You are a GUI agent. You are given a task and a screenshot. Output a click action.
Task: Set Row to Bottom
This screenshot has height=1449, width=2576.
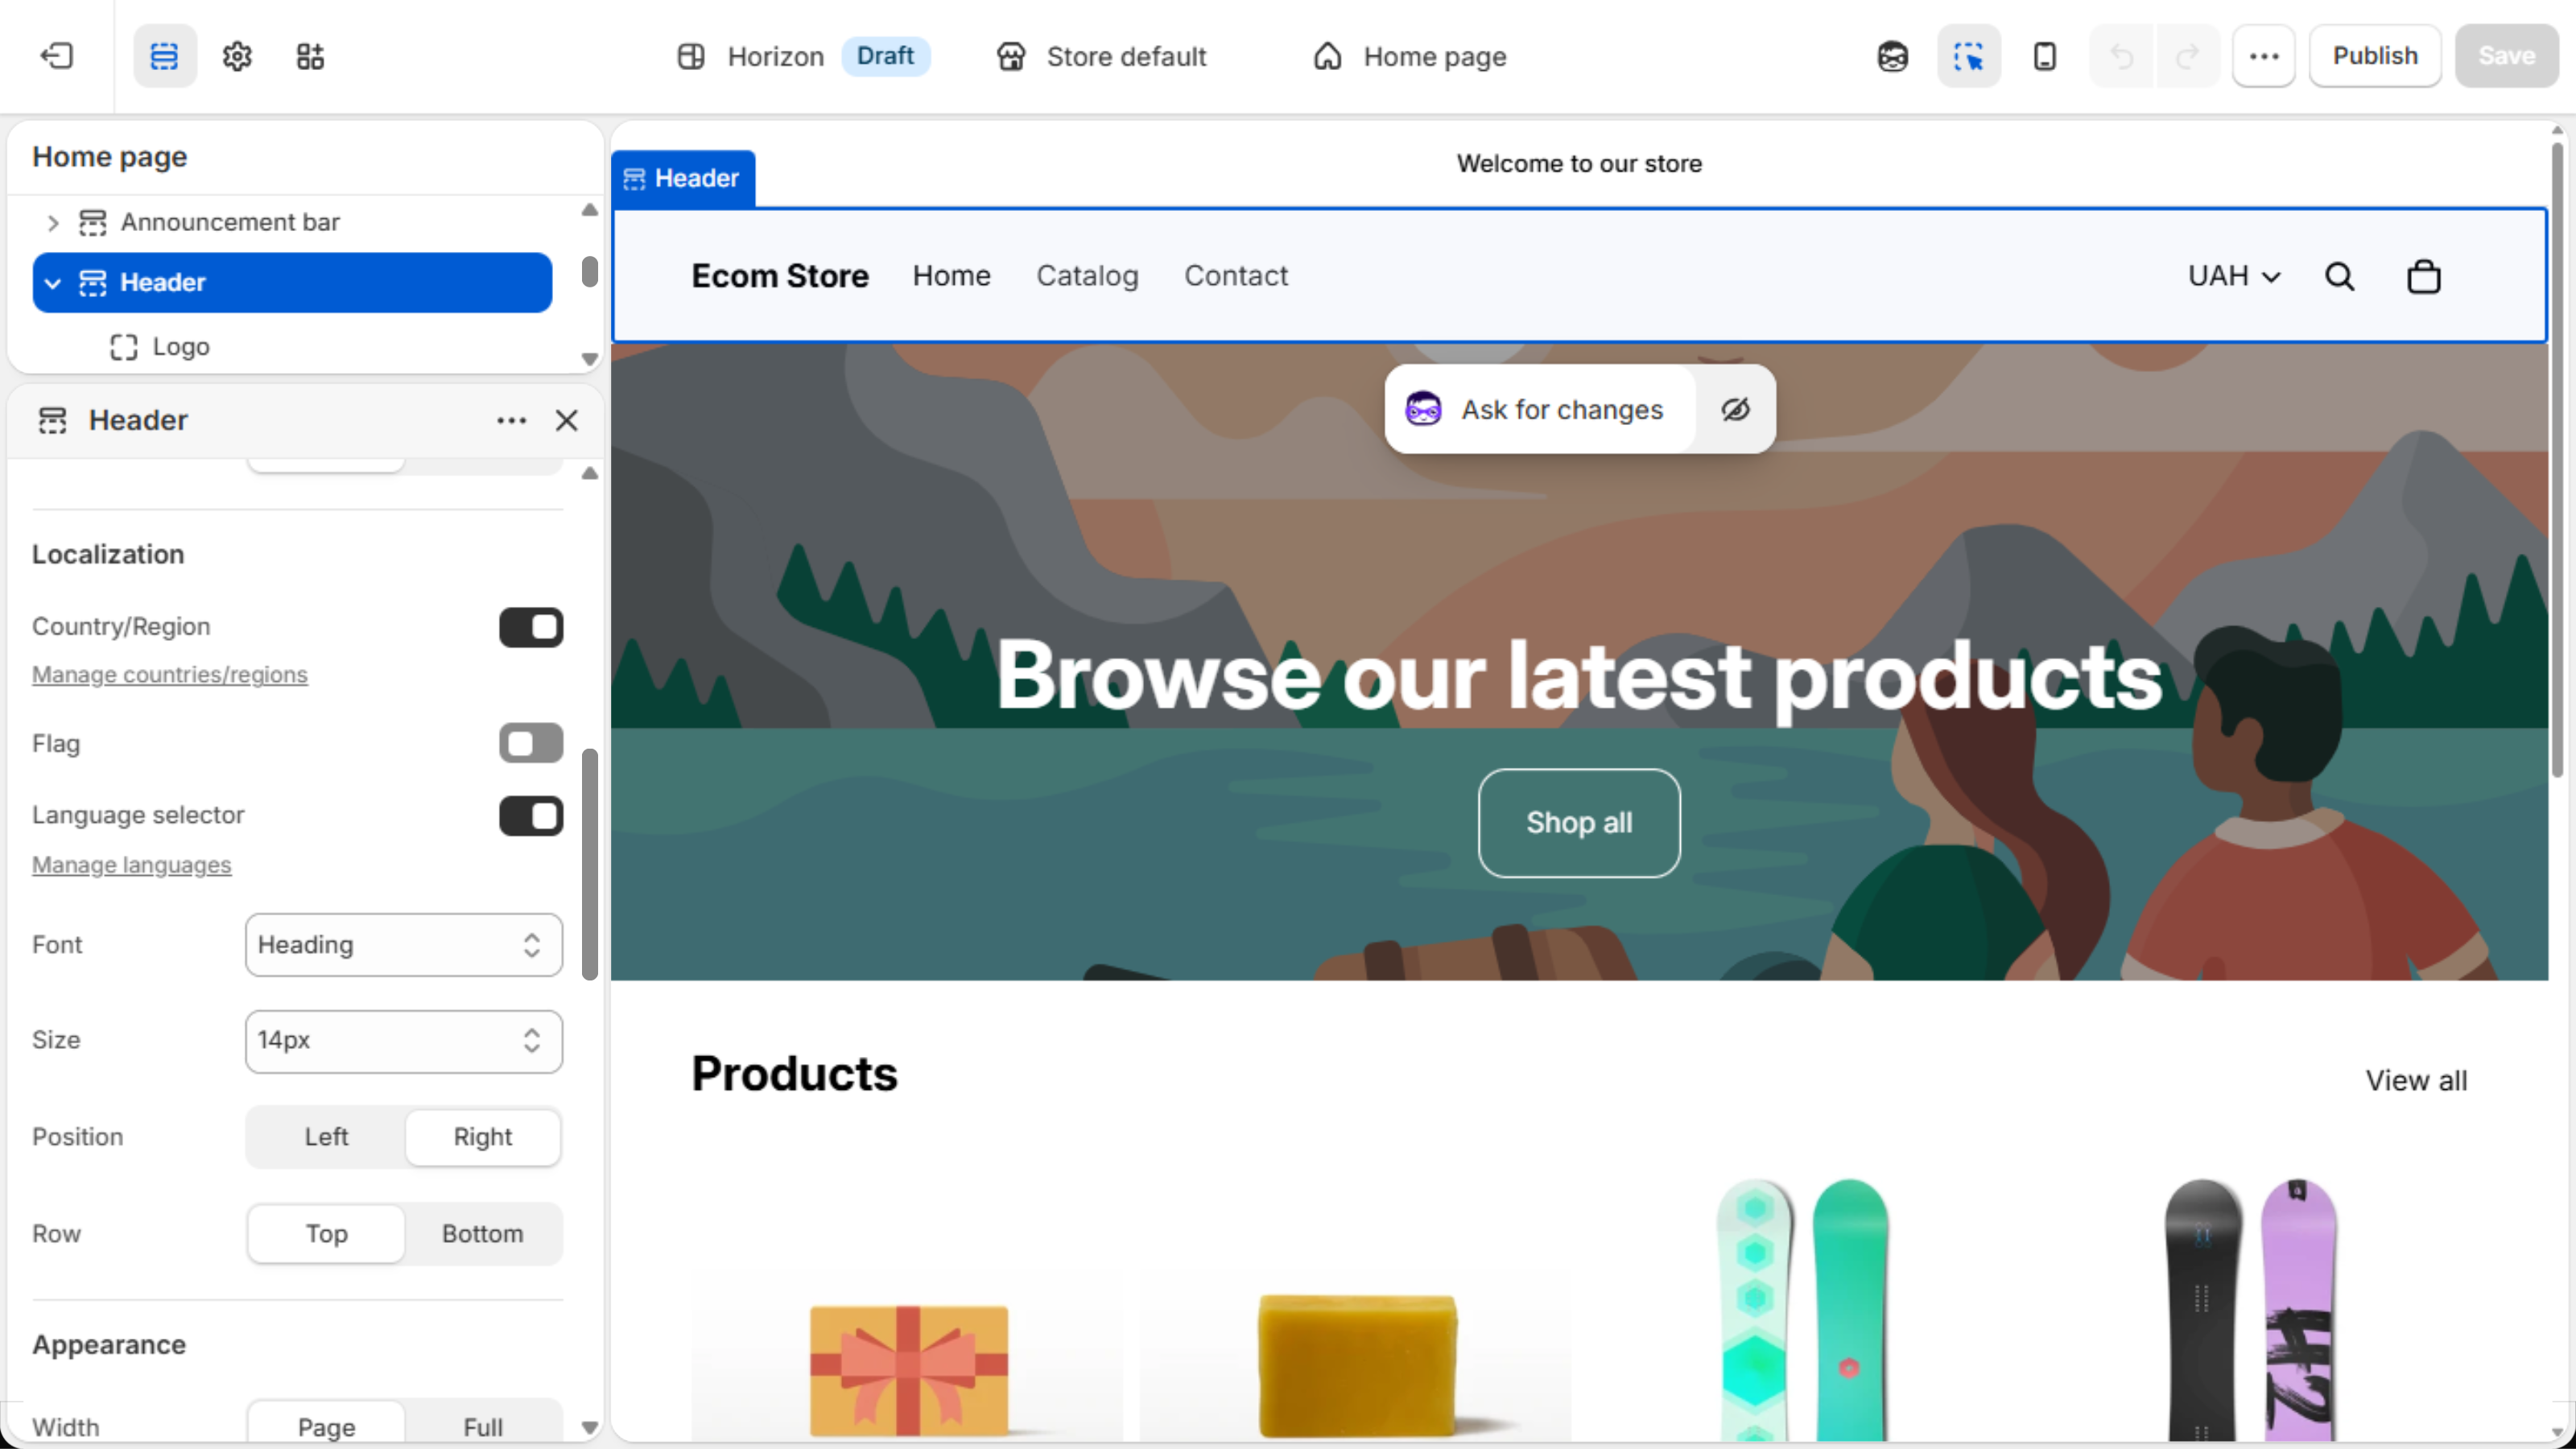(483, 1233)
